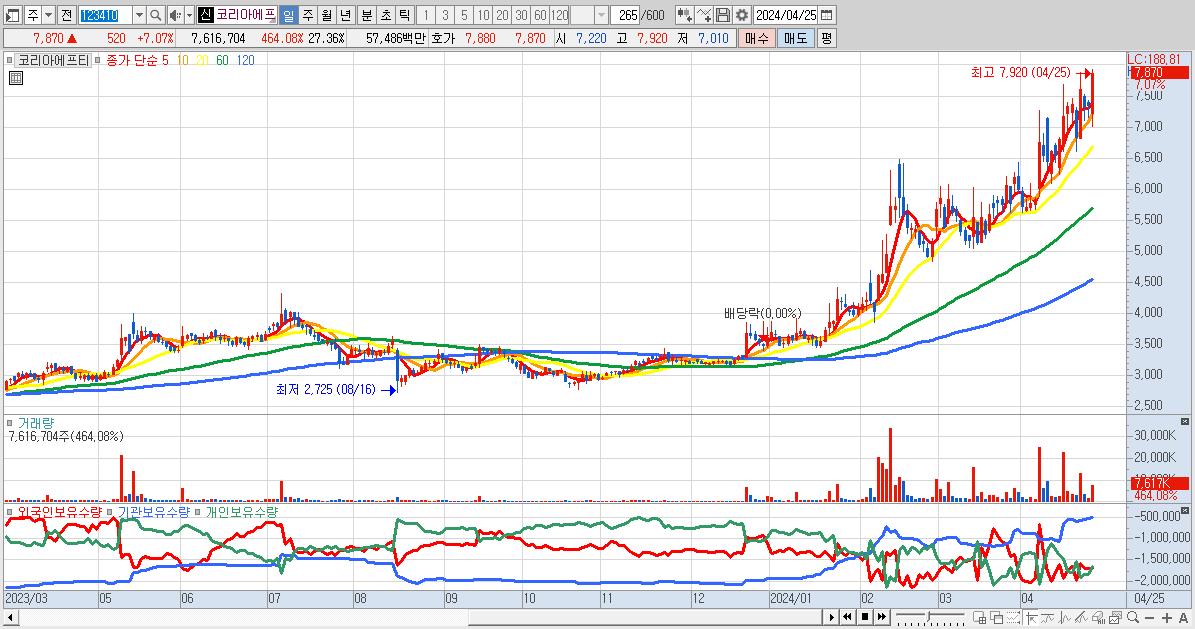Click the horizontal scrollbar track at bottom
Image resolution: width=1195 pixels, height=629 pixels.
419,617
